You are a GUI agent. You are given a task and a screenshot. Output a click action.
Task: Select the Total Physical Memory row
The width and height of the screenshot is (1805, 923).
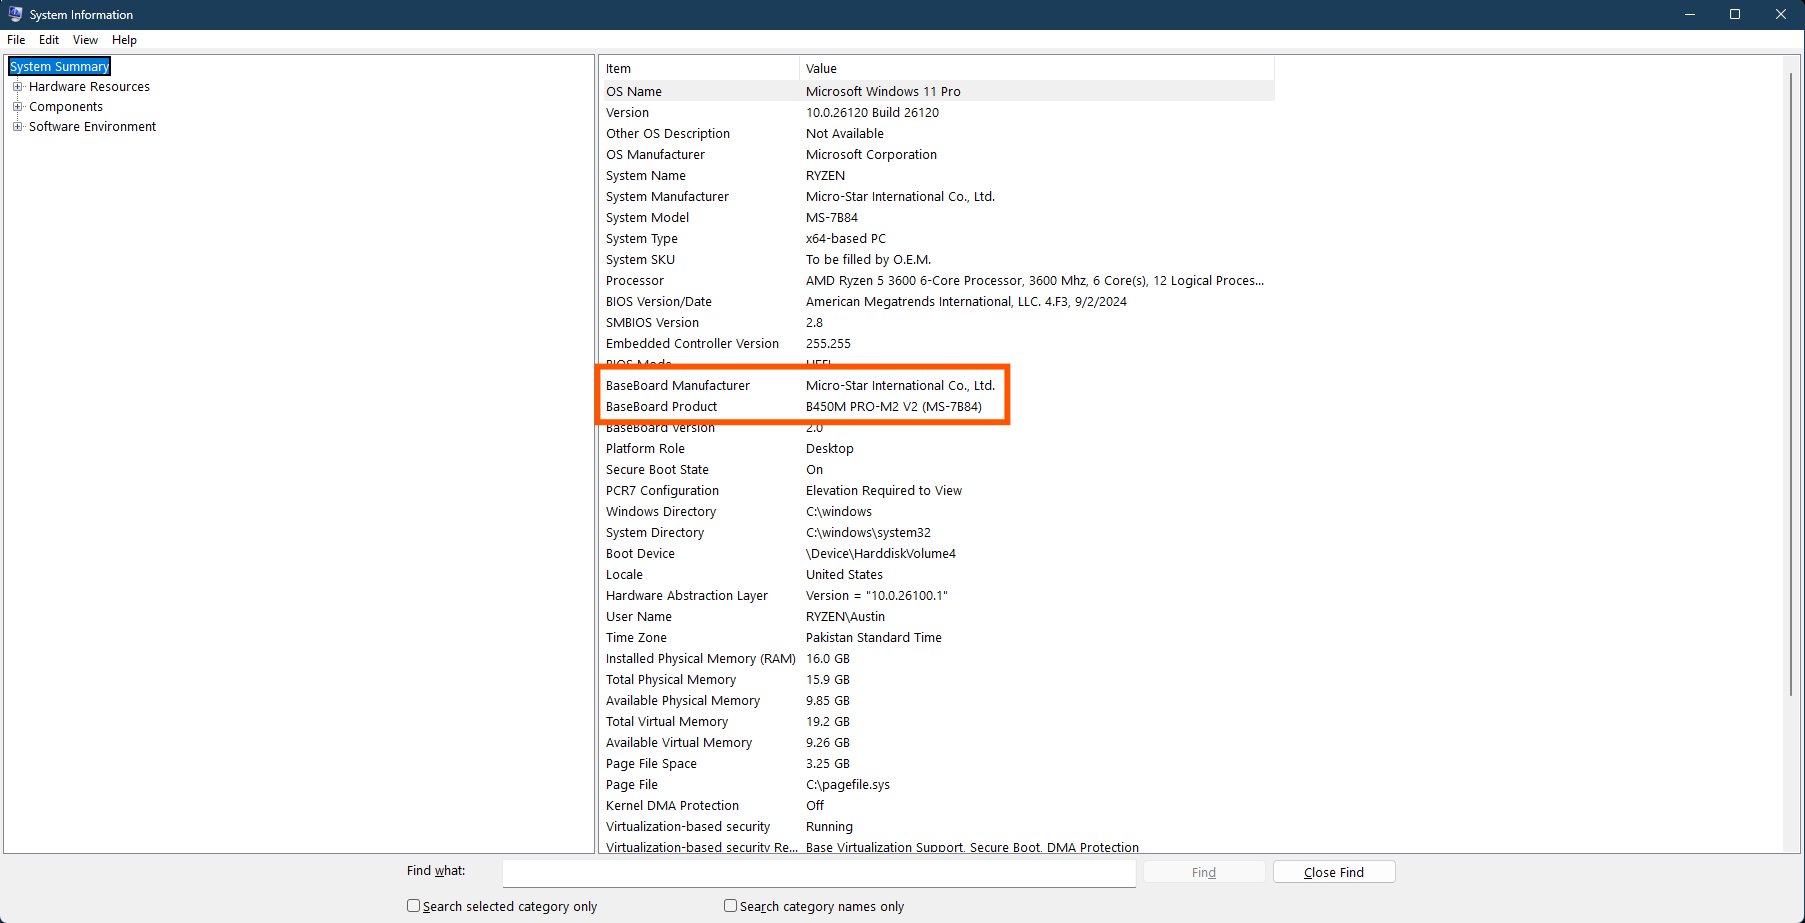[937, 679]
